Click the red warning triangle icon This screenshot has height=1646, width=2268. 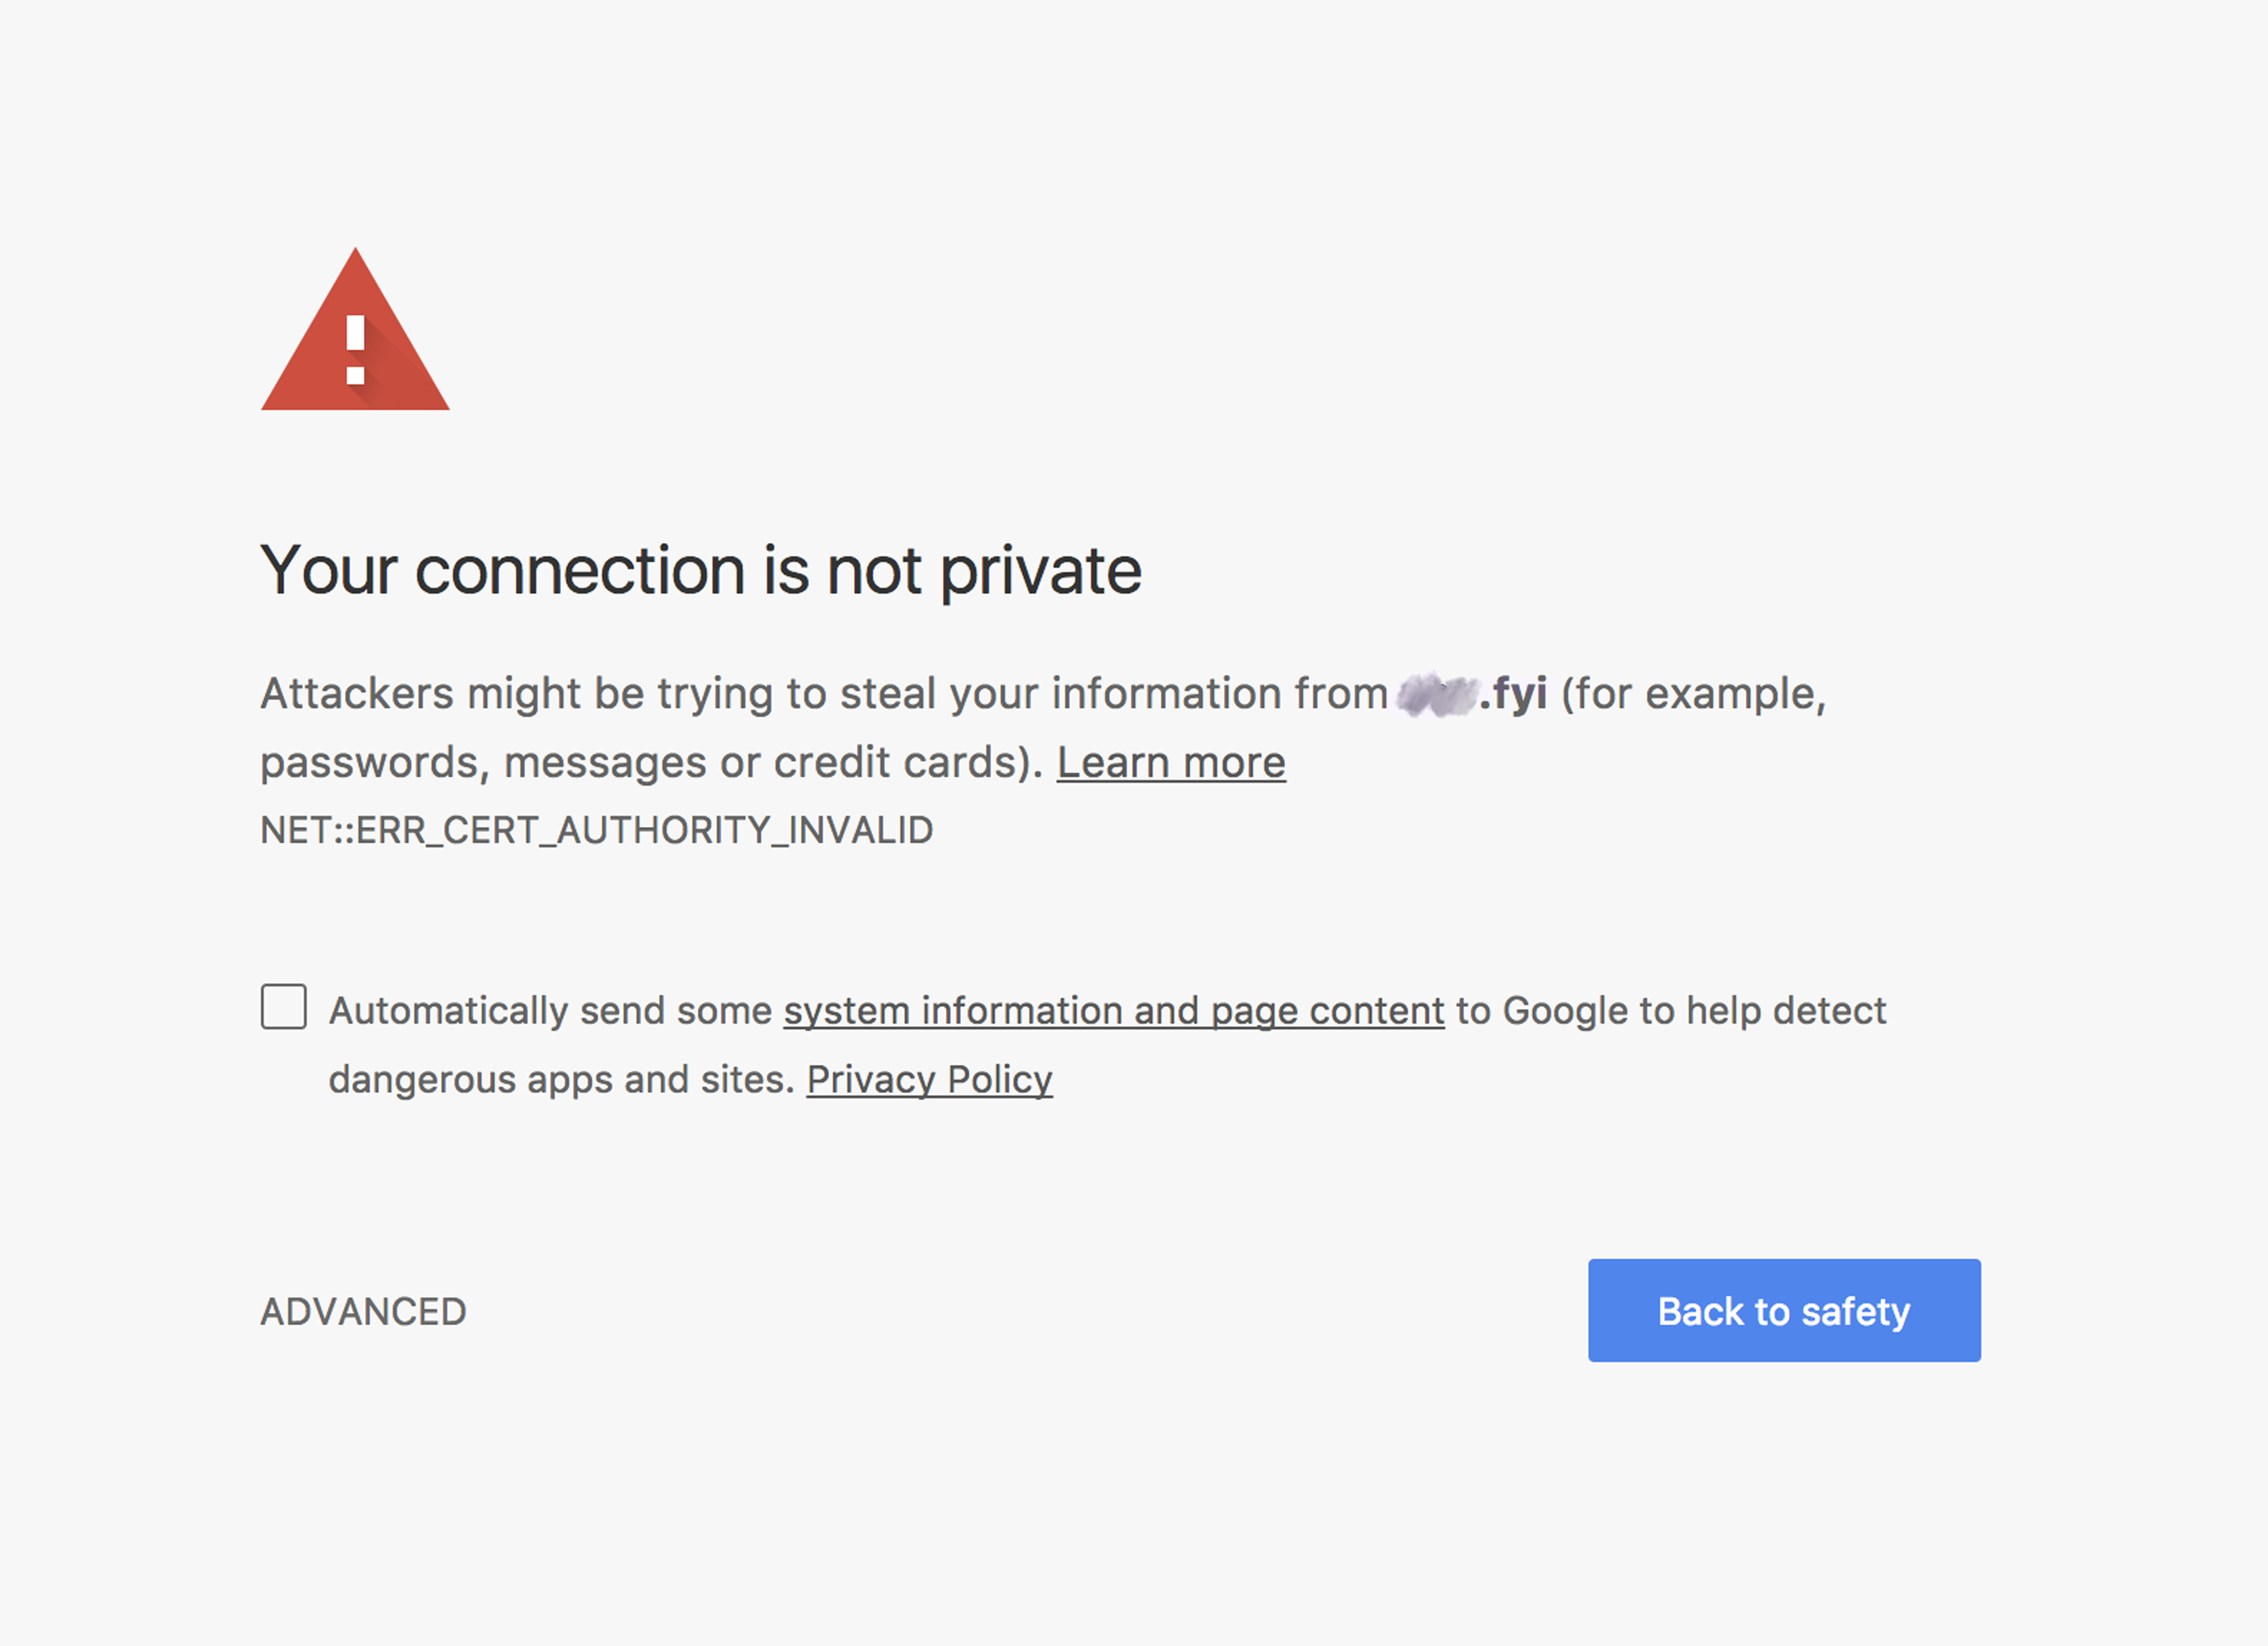(x=355, y=330)
